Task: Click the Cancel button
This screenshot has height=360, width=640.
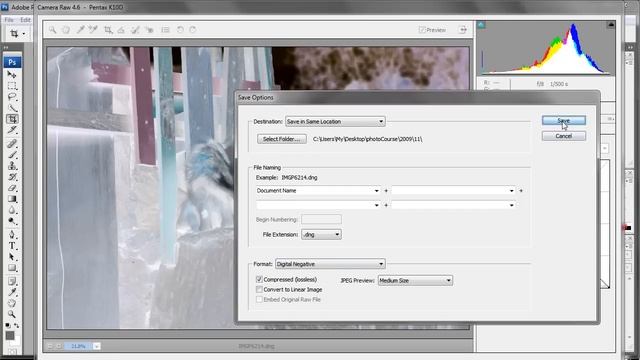Action: (x=564, y=136)
